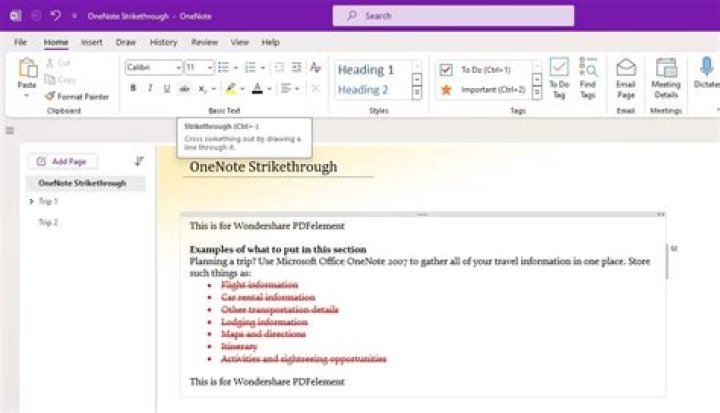Click the Paste clipboard icon

coord(28,68)
